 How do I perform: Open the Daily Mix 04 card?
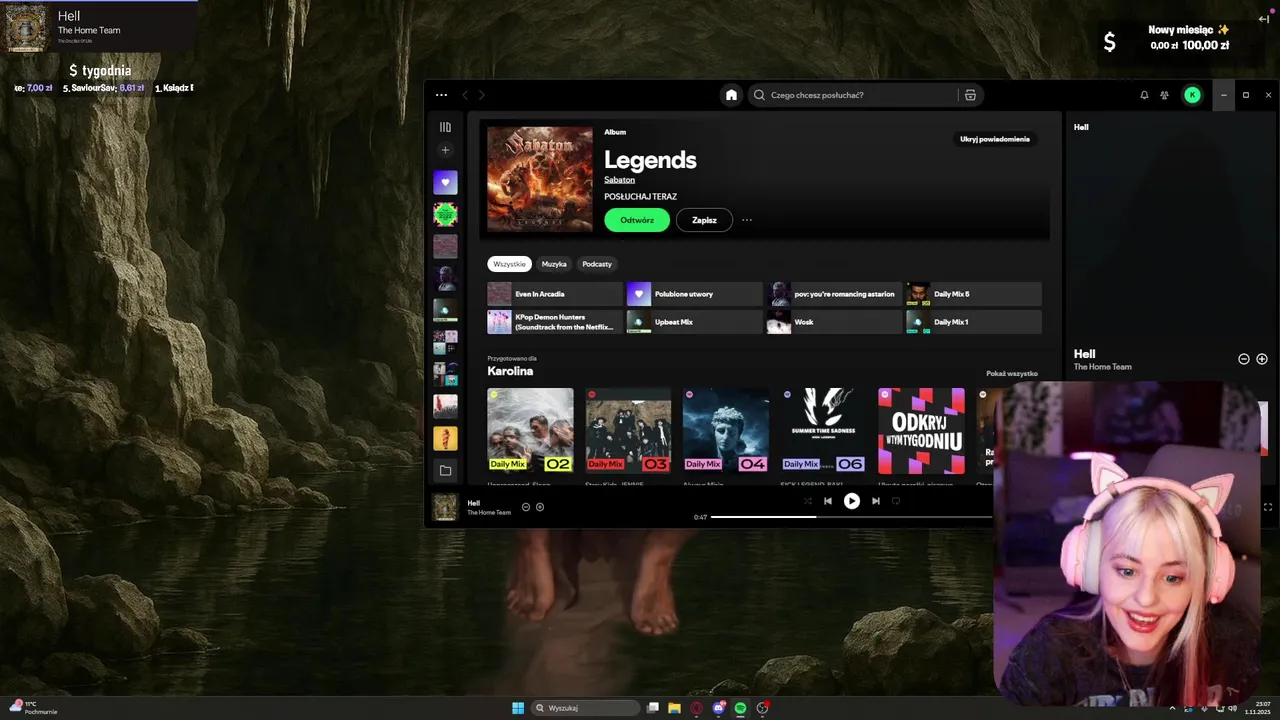[x=726, y=431]
